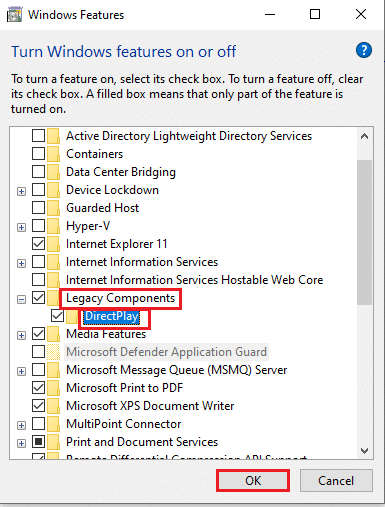Select the Internet Explorer 11 label
This screenshot has width=385, height=507.
116,244
